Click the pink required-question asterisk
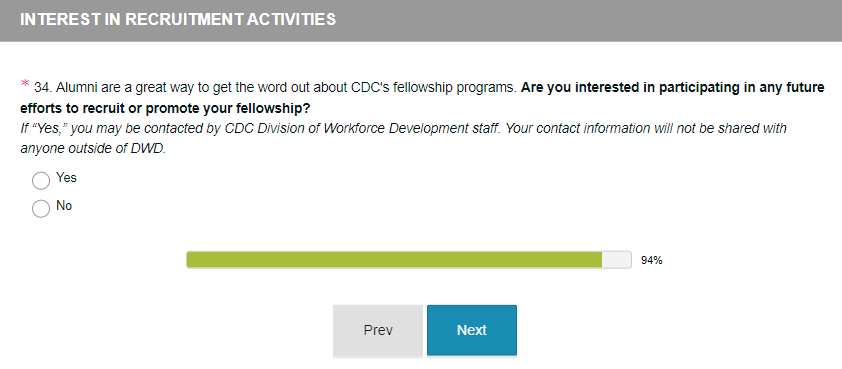Screen dimensions: 842x369 25,84
